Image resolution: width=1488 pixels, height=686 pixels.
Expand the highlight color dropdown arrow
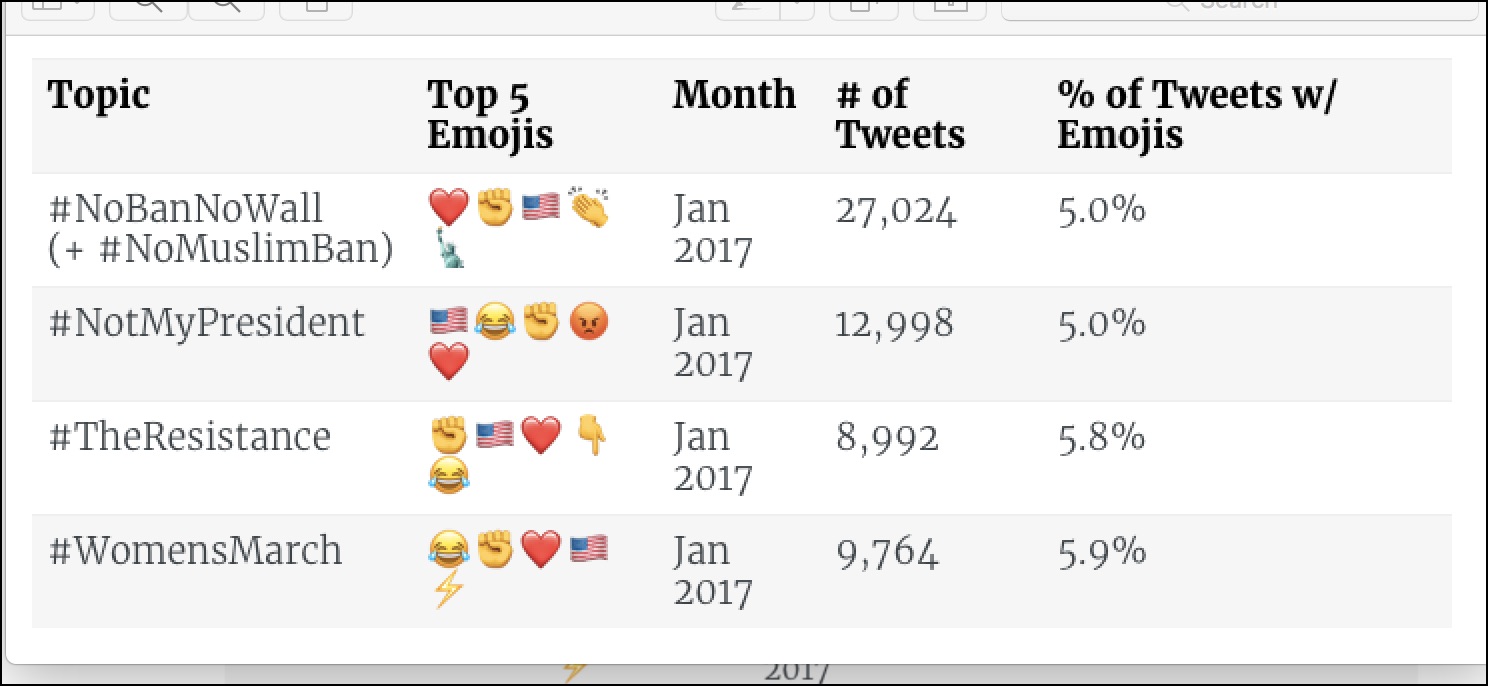[797, 8]
